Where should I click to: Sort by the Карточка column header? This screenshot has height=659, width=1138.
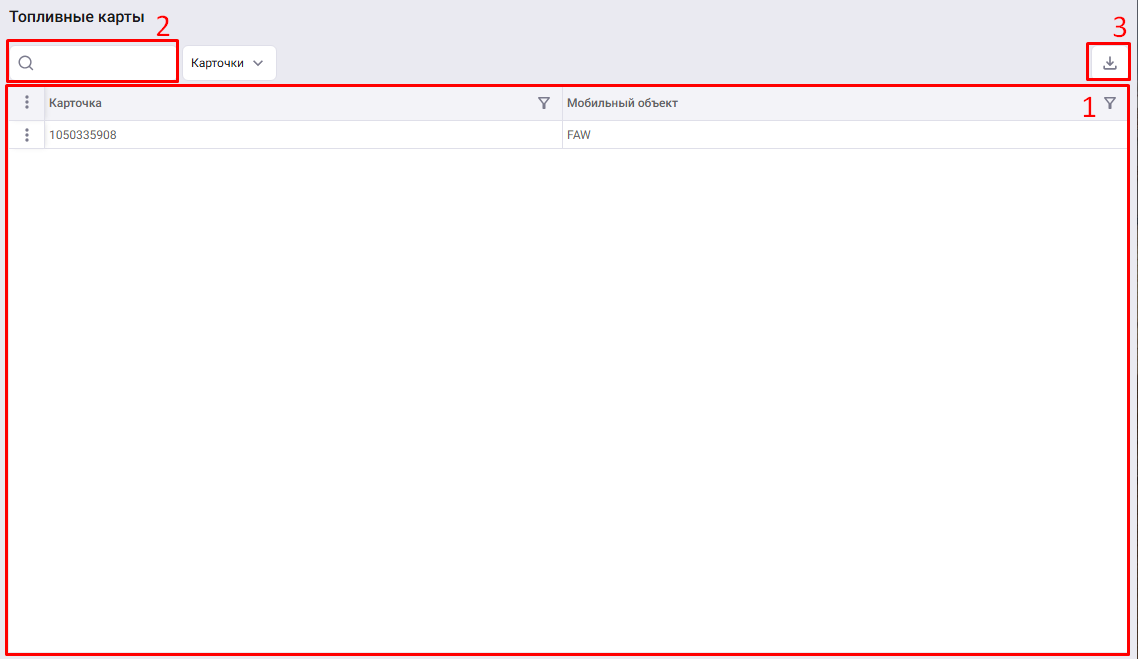tap(75, 103)
